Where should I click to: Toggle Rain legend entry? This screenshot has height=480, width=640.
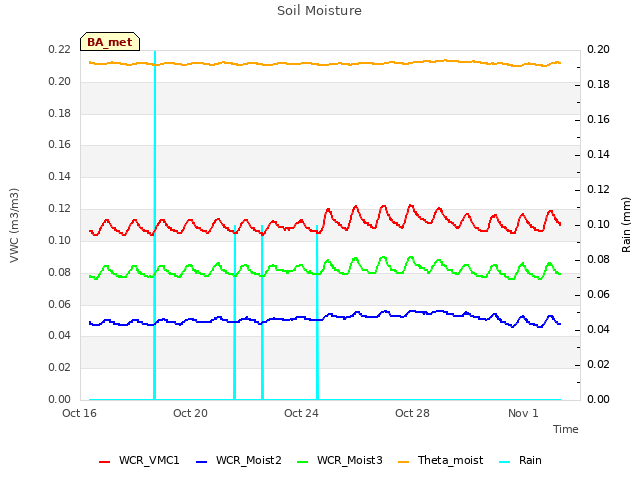520,460
